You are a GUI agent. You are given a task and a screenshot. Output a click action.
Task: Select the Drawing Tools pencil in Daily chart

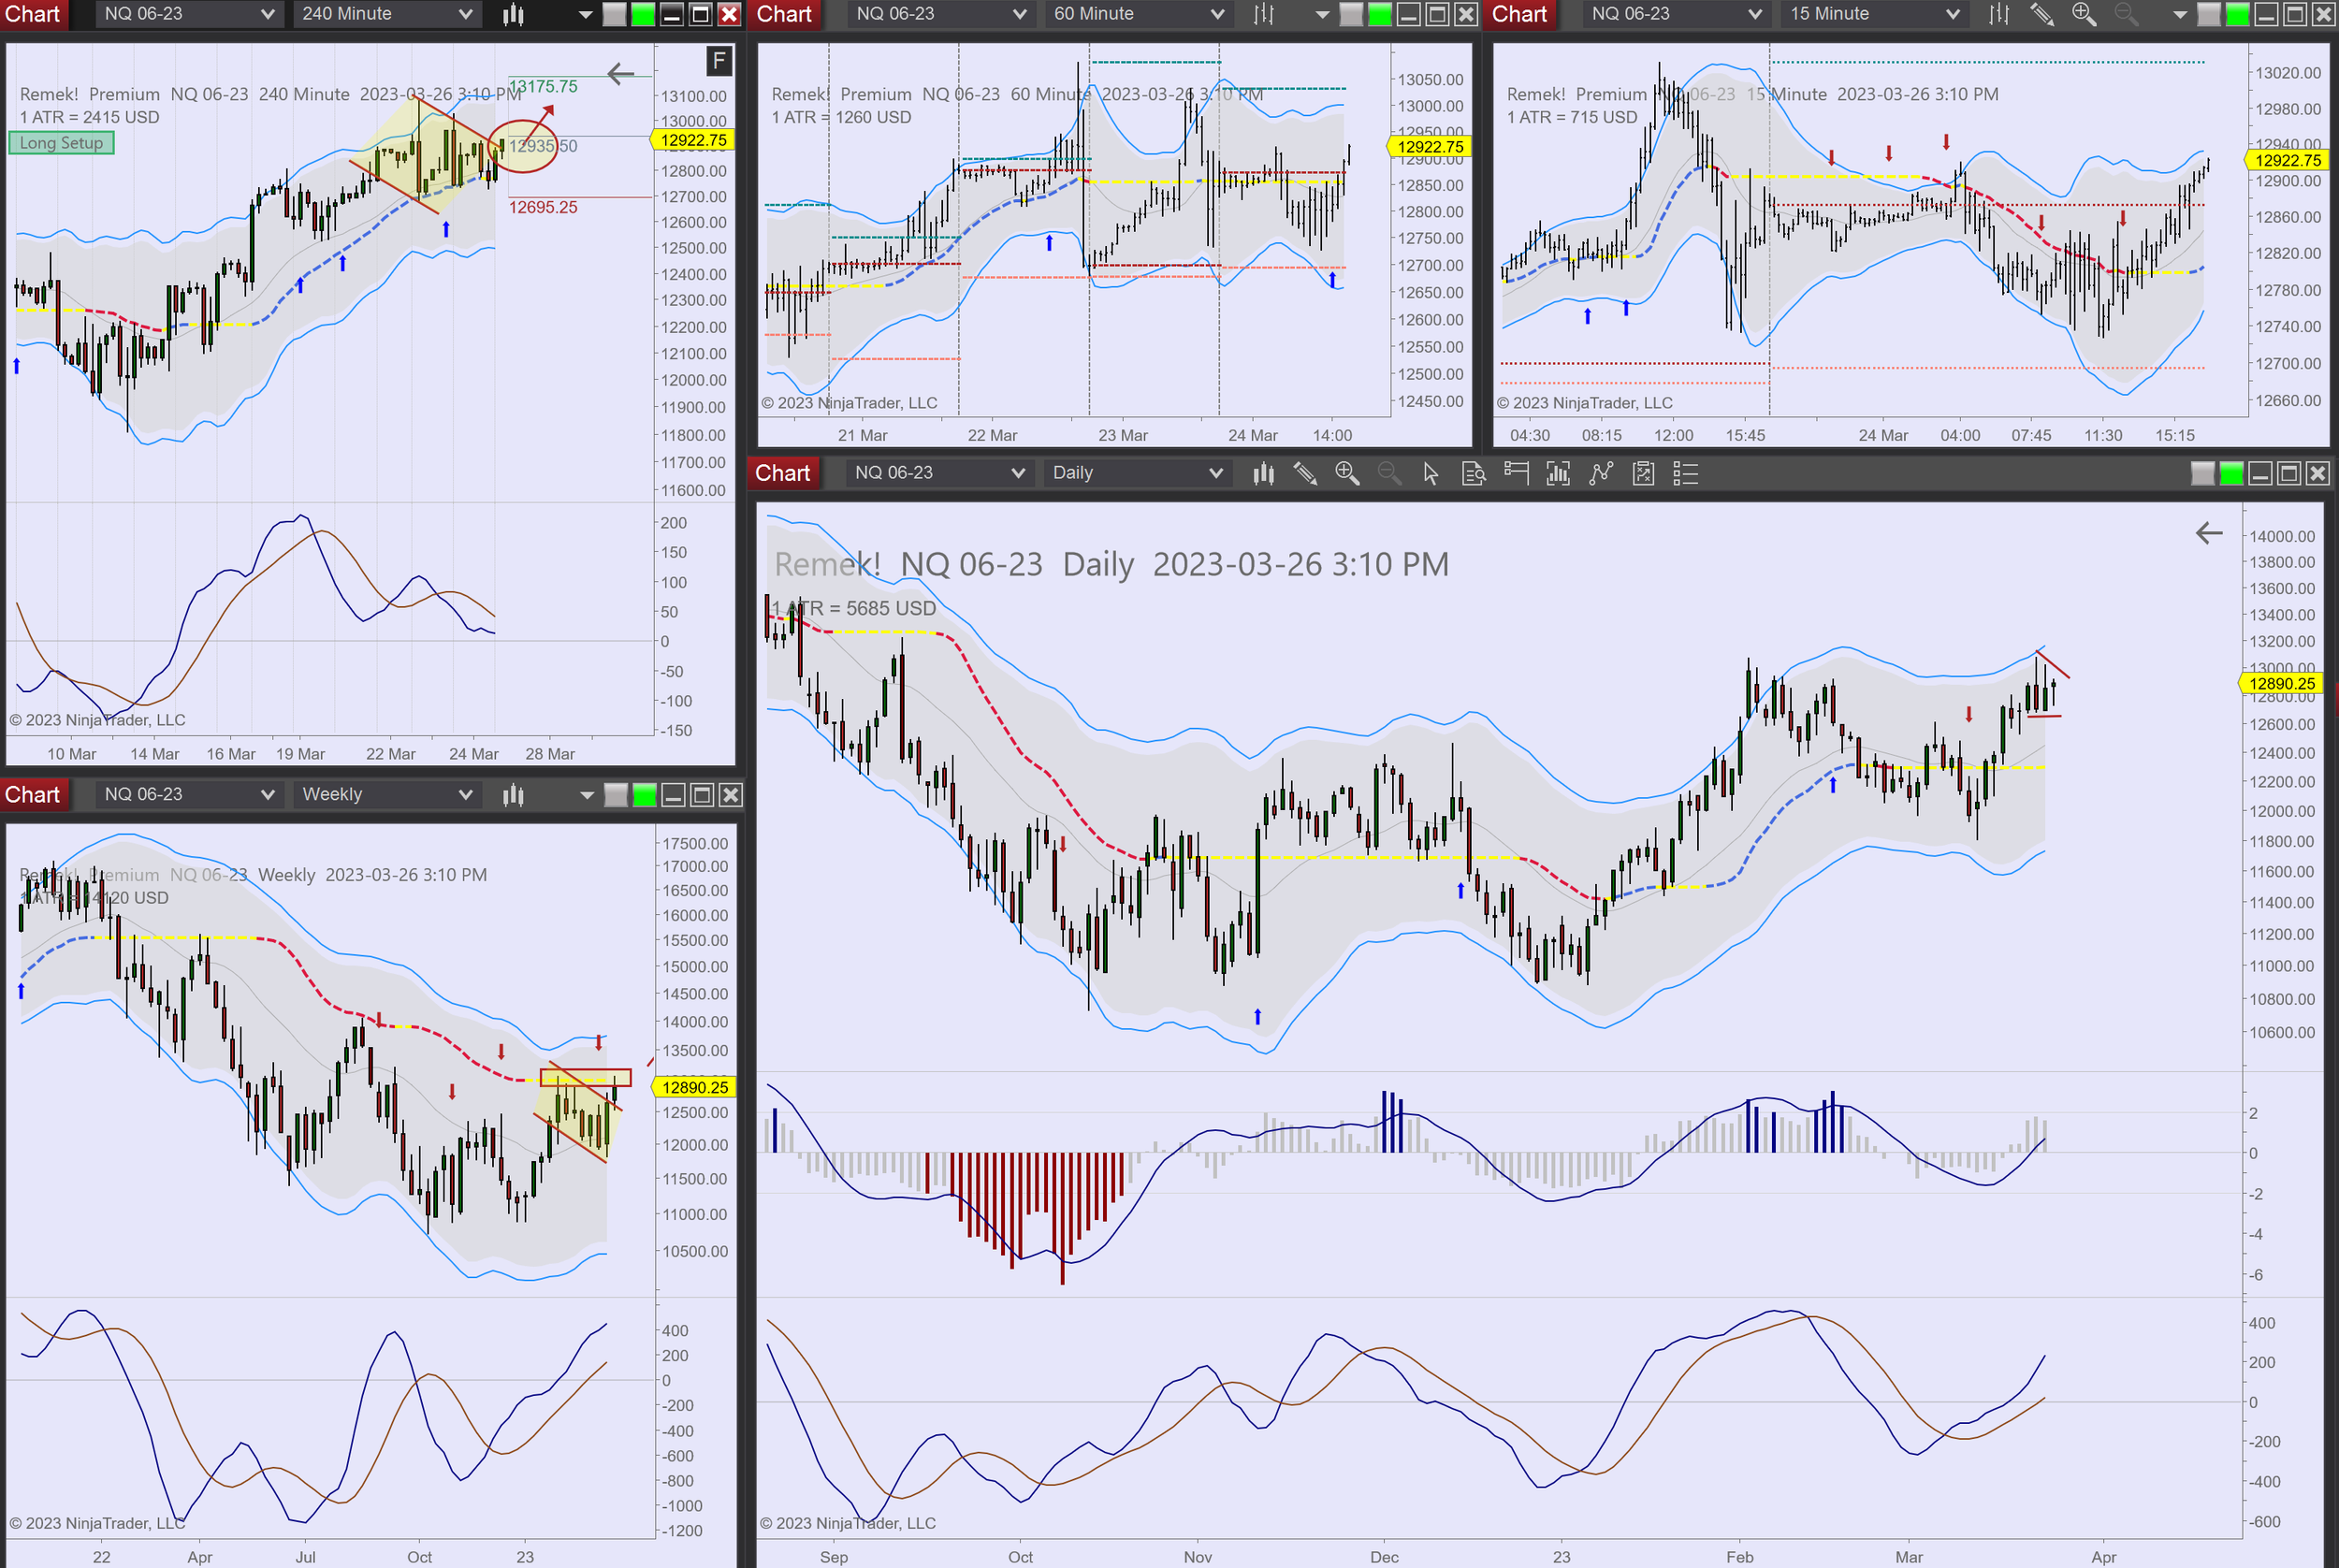pos(1305,473)
